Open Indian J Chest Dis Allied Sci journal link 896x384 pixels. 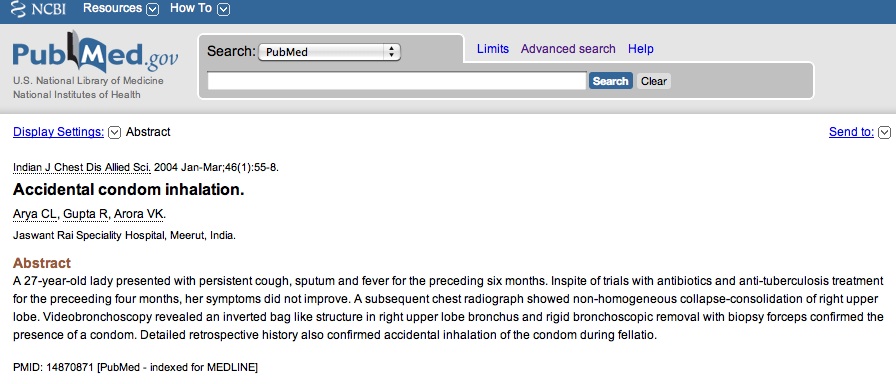tap(82, 167)
